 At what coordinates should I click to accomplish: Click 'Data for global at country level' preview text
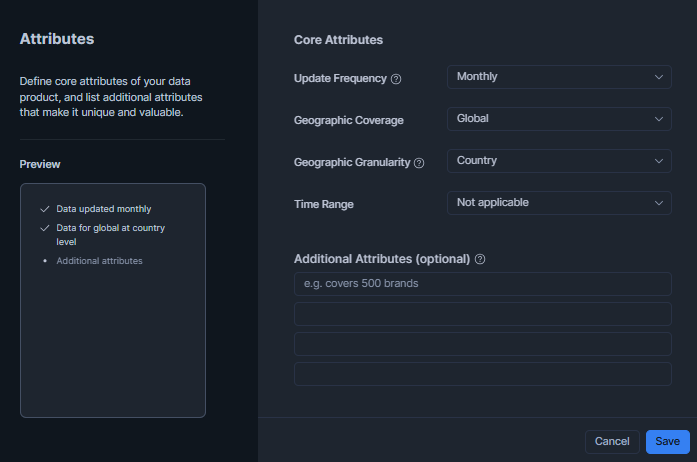pyautogui.click(x=110, y=235)
